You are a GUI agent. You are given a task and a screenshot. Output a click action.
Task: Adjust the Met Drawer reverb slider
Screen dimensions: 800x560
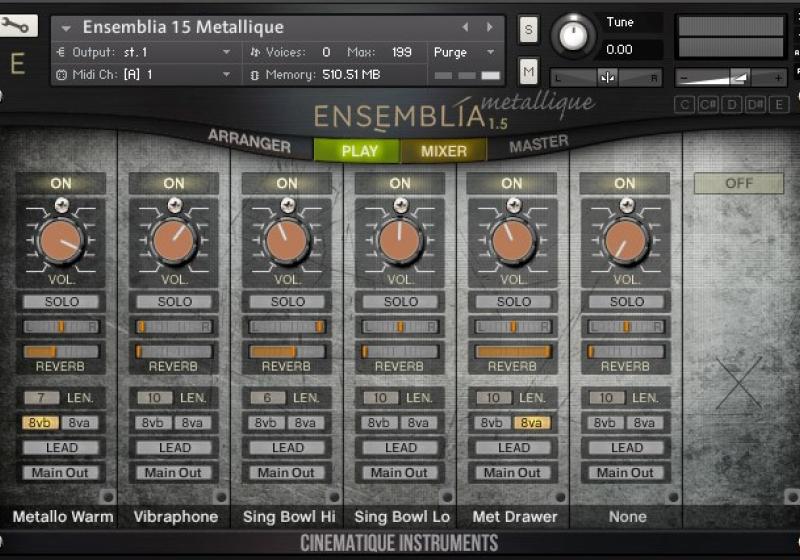[512, 351]
